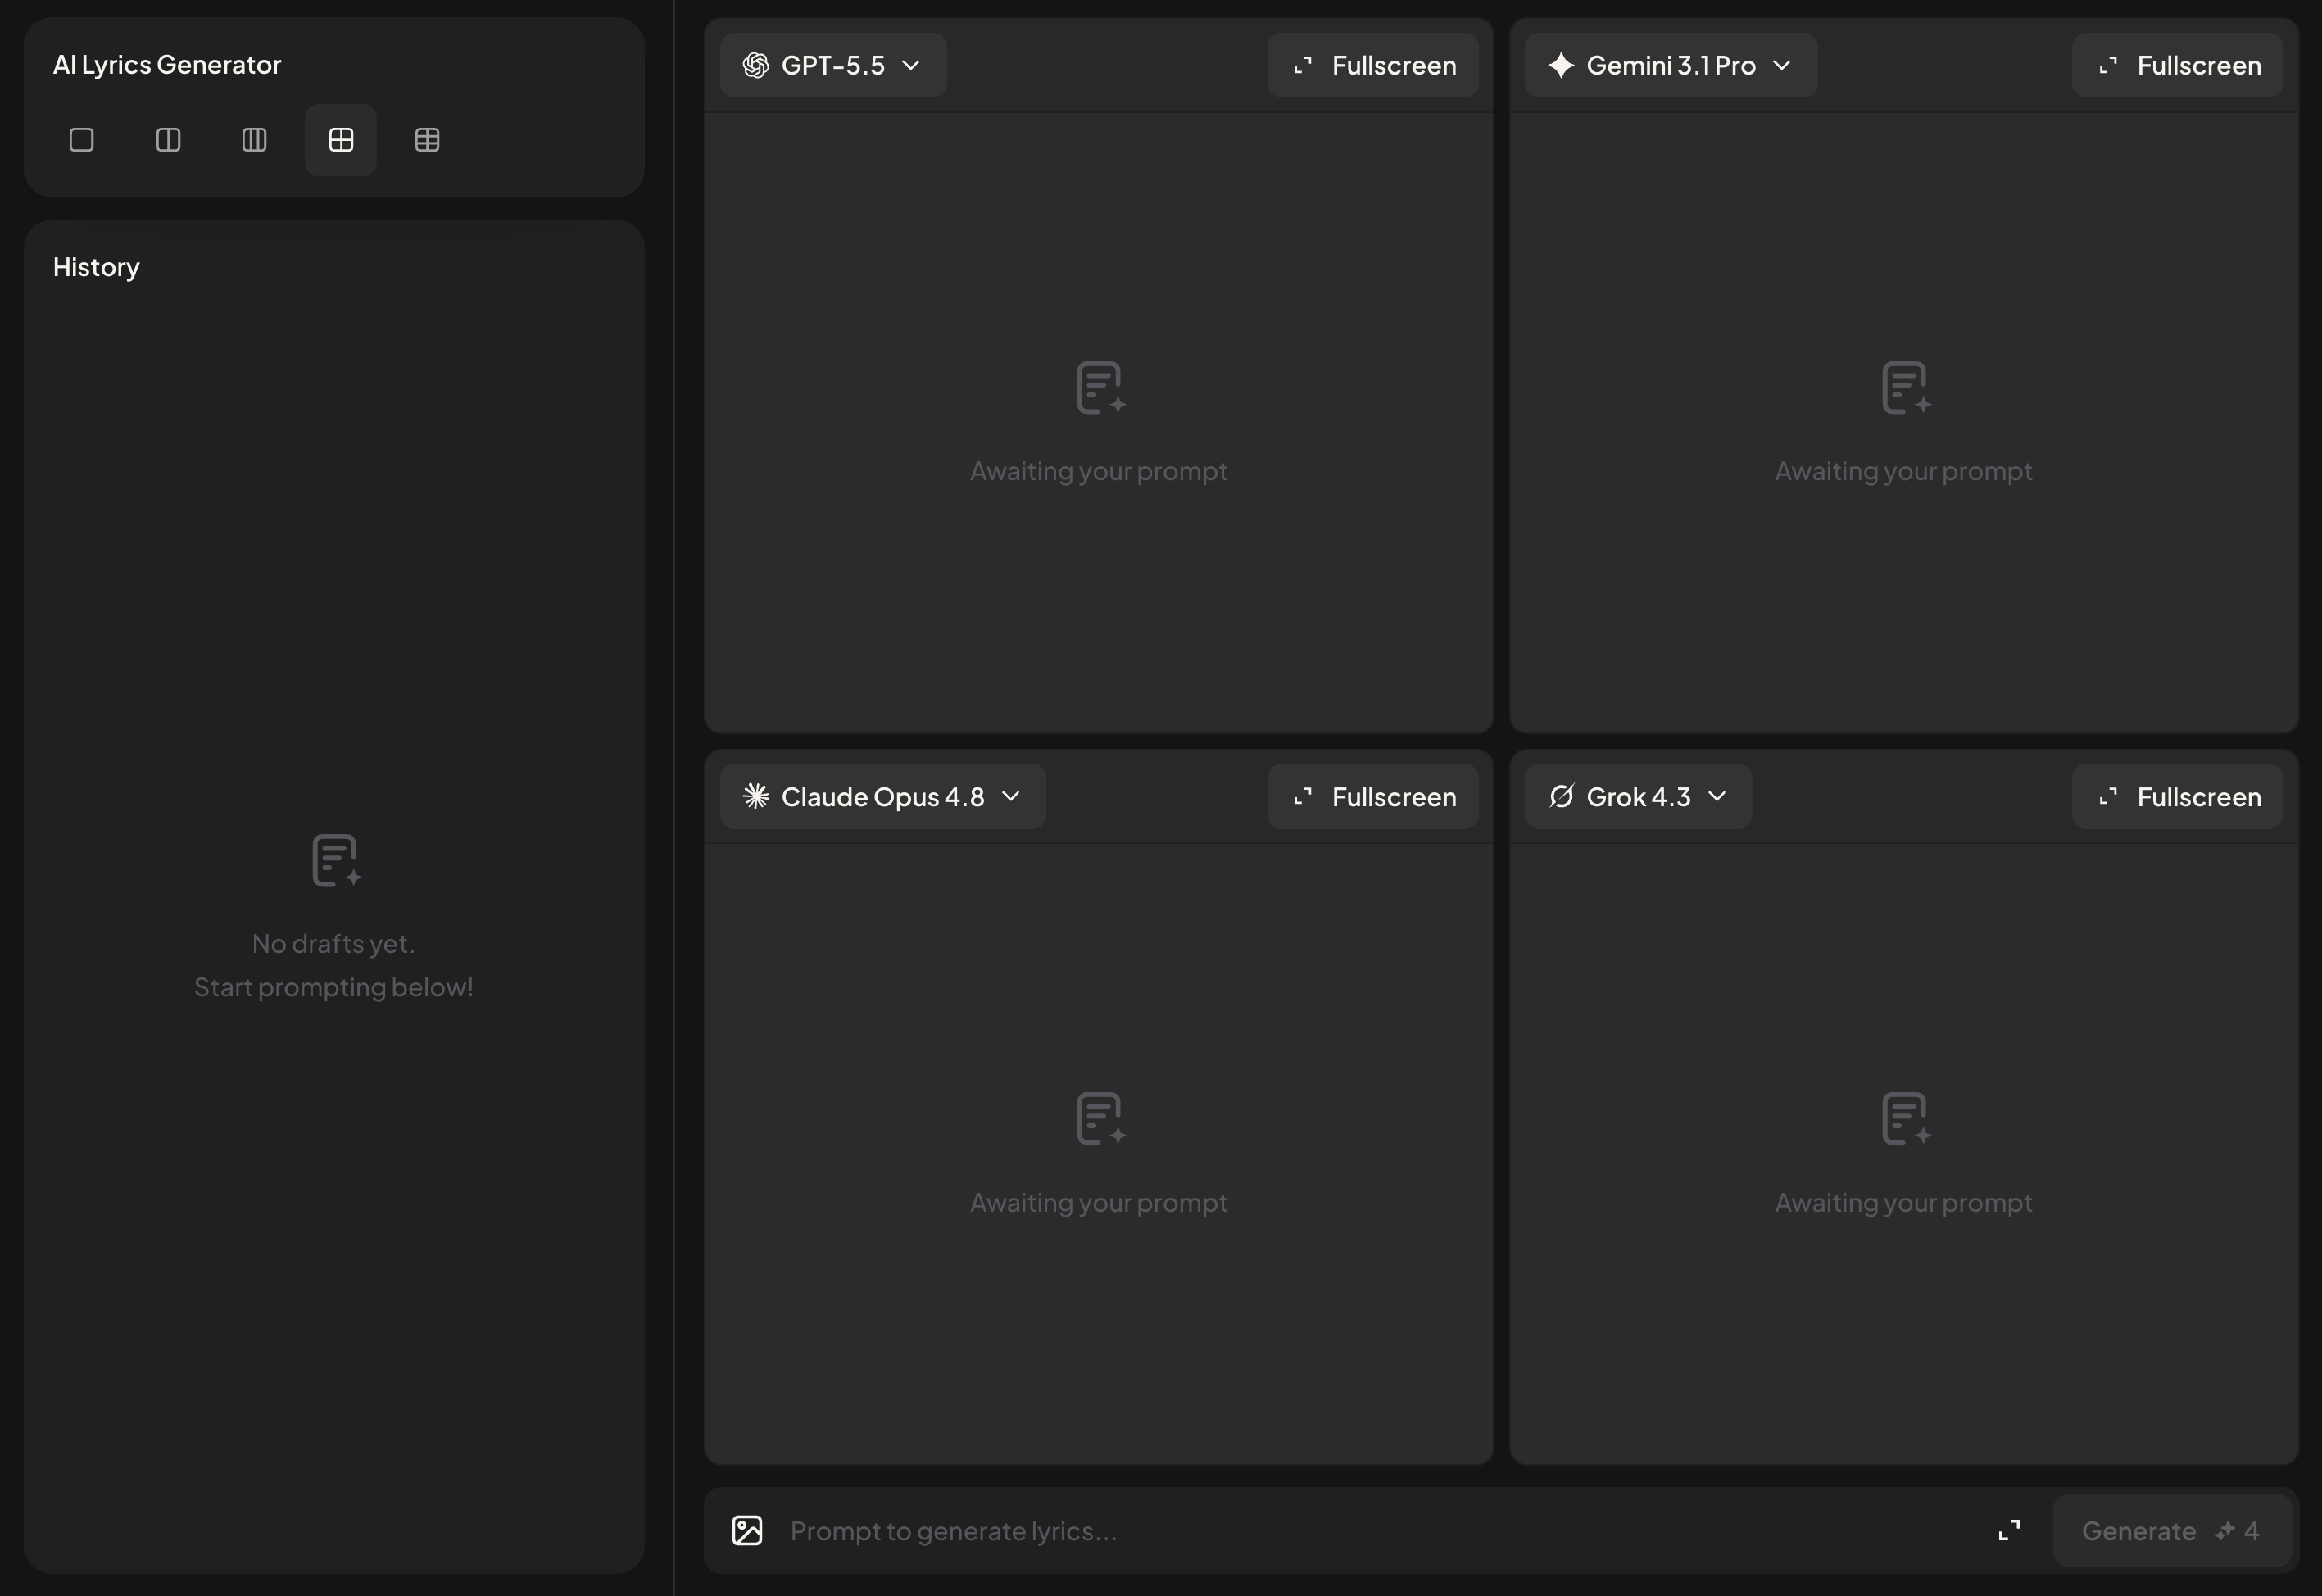
Task: Select the two-column layout icon
Action: point(168,140)
